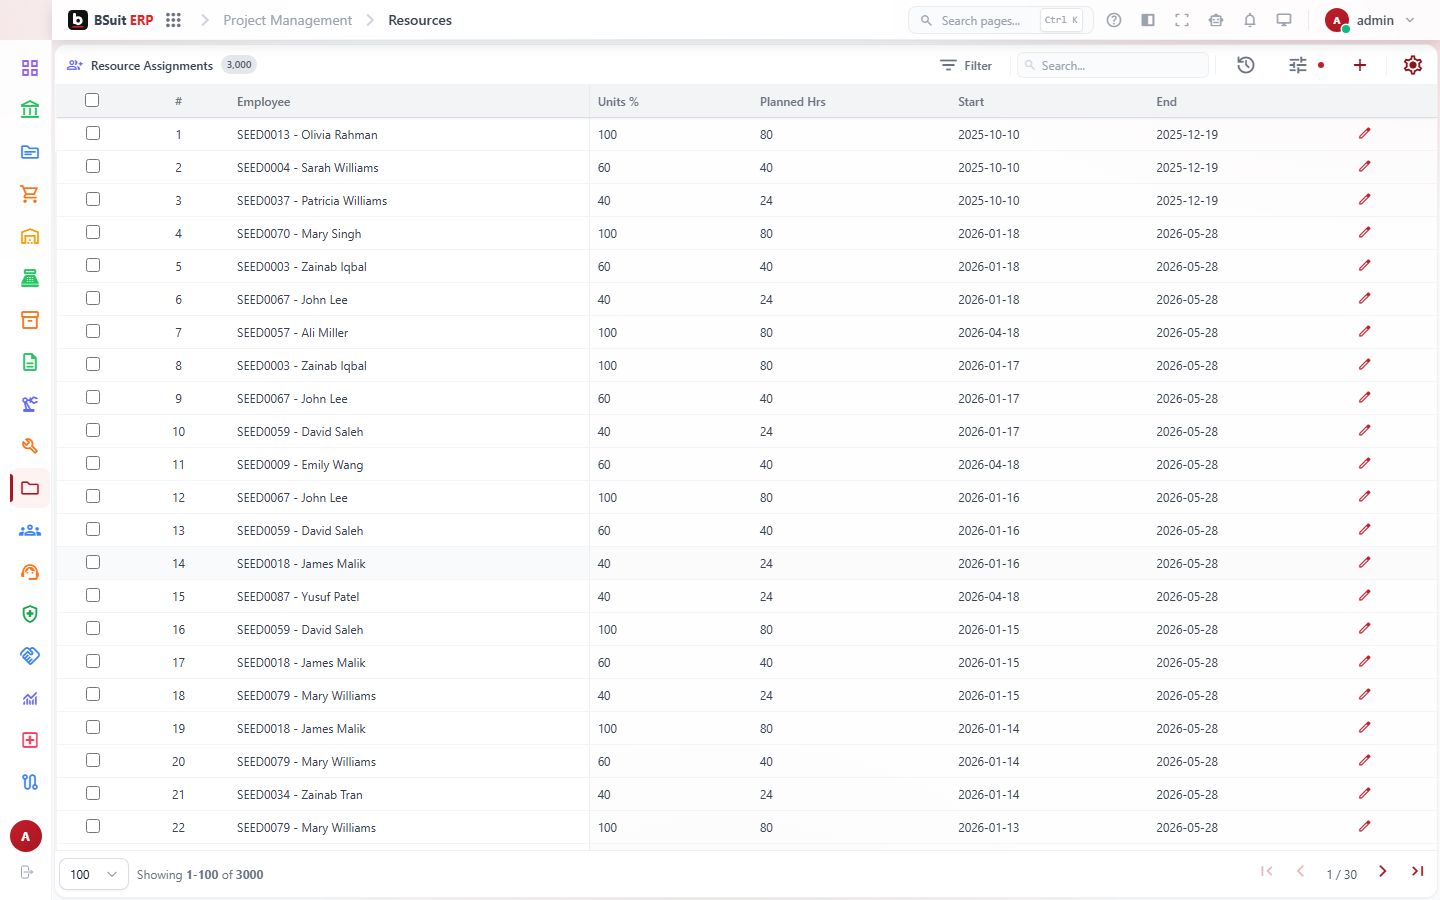Go to next page arrow

pos(1383,872)
